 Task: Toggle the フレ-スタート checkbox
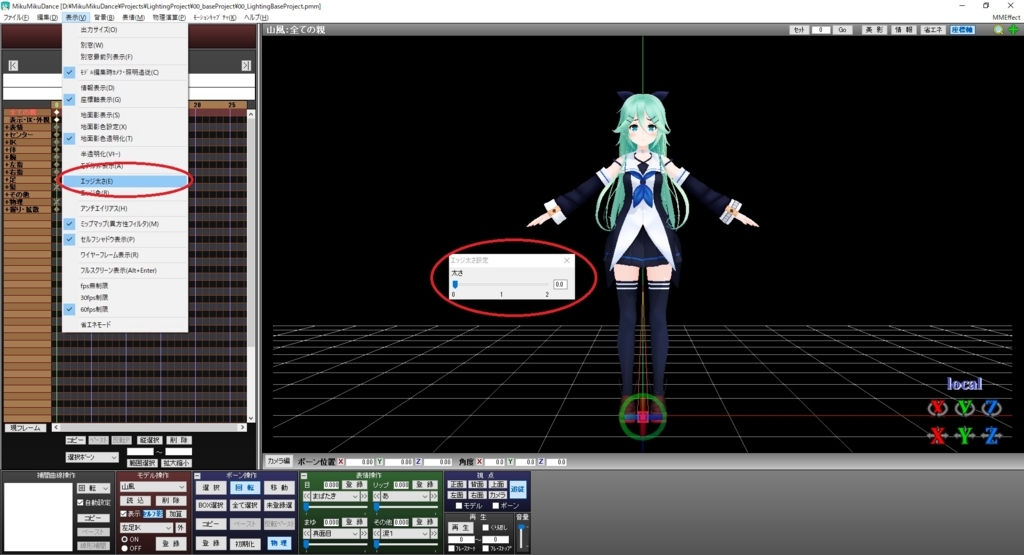click(x=451, y=548)
